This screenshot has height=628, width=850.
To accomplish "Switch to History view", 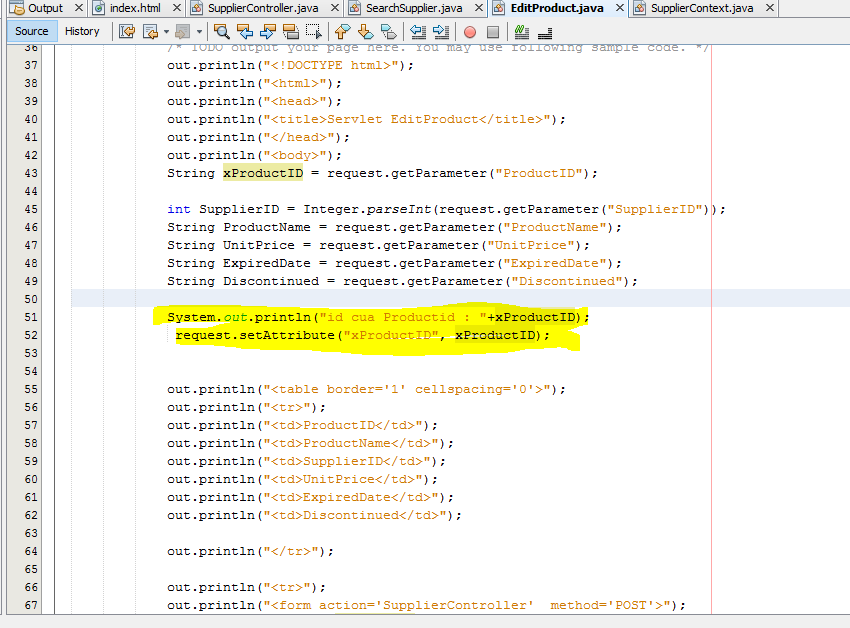I will pos(82,31).
